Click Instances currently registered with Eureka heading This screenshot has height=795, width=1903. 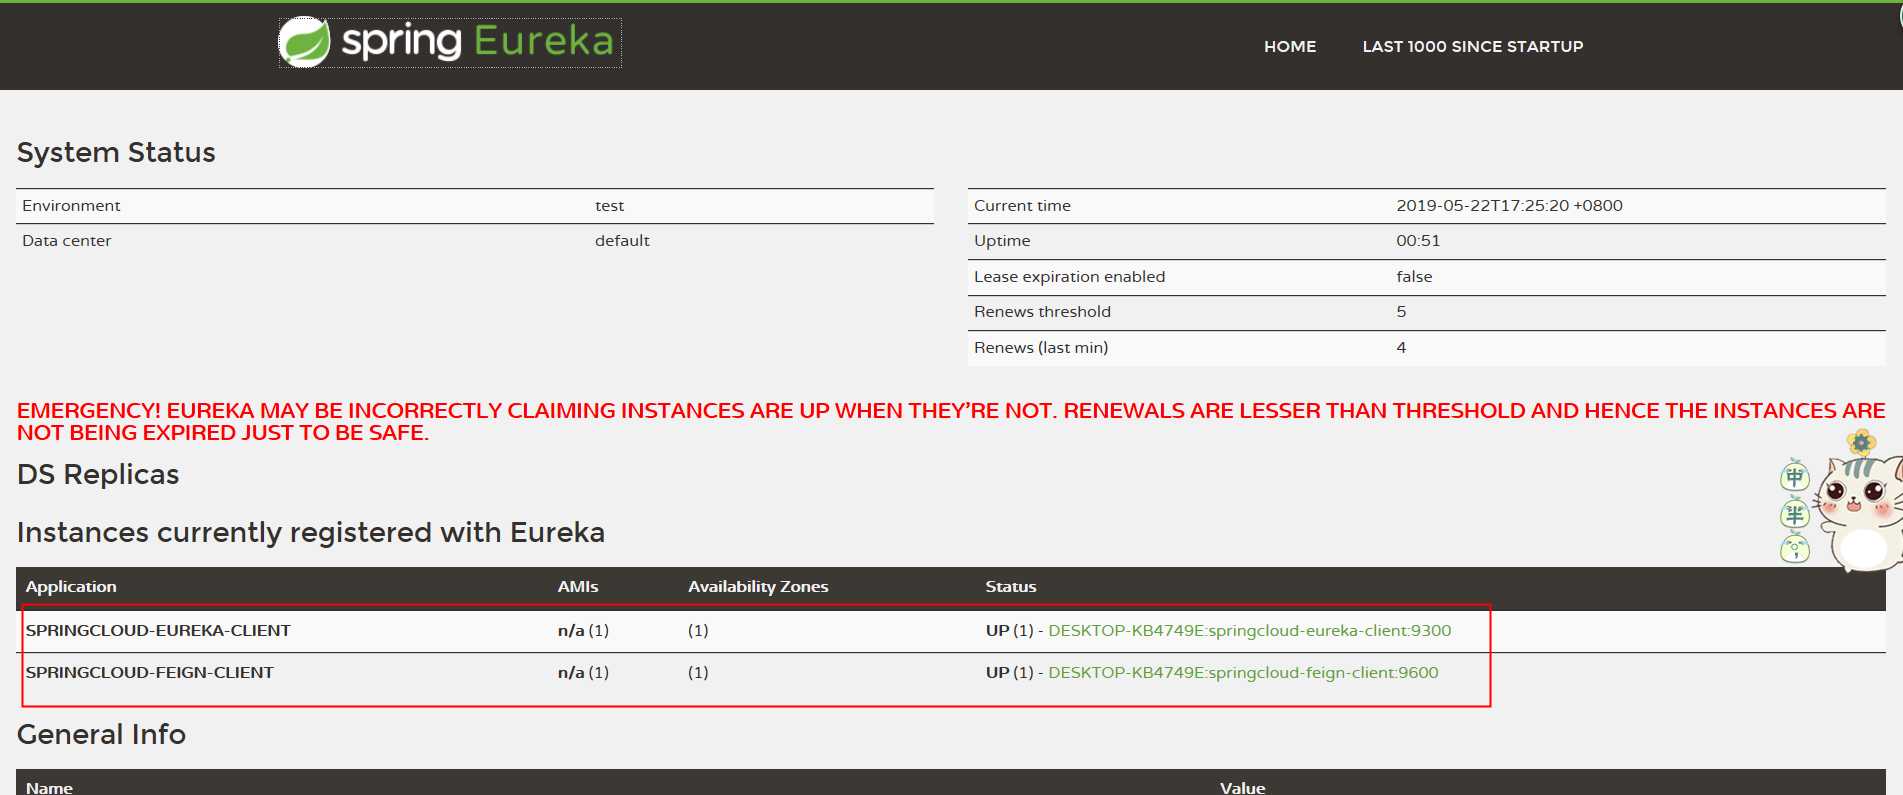tap(311, 532)
